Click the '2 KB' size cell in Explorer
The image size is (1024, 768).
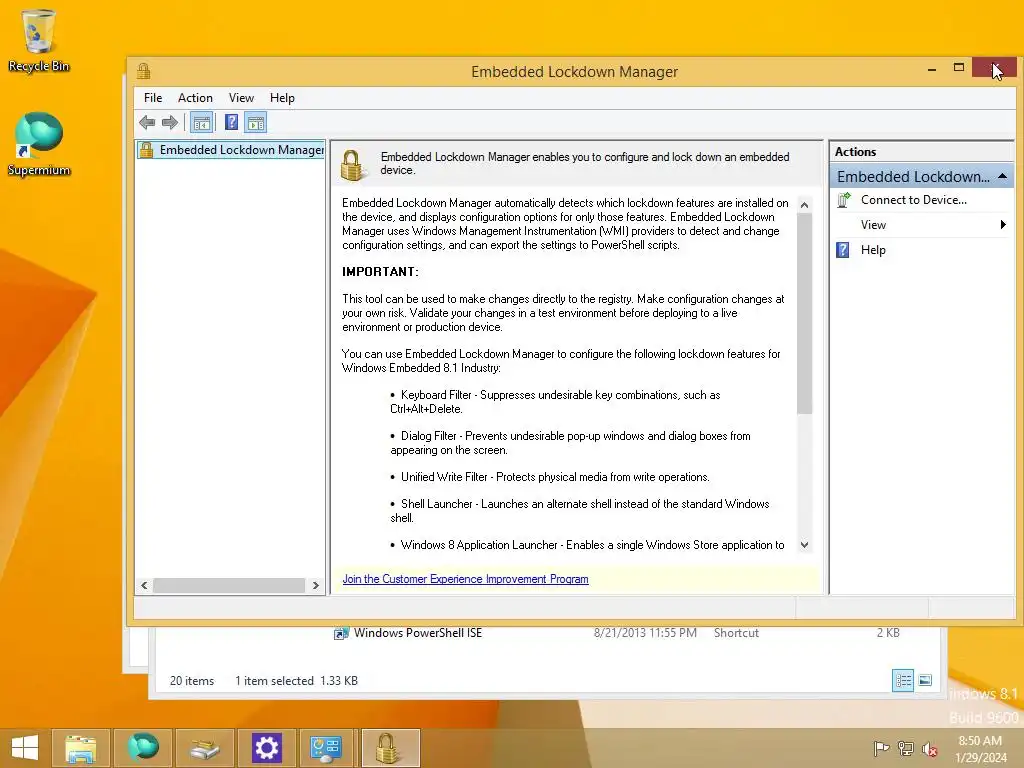[x=888, y=633]
